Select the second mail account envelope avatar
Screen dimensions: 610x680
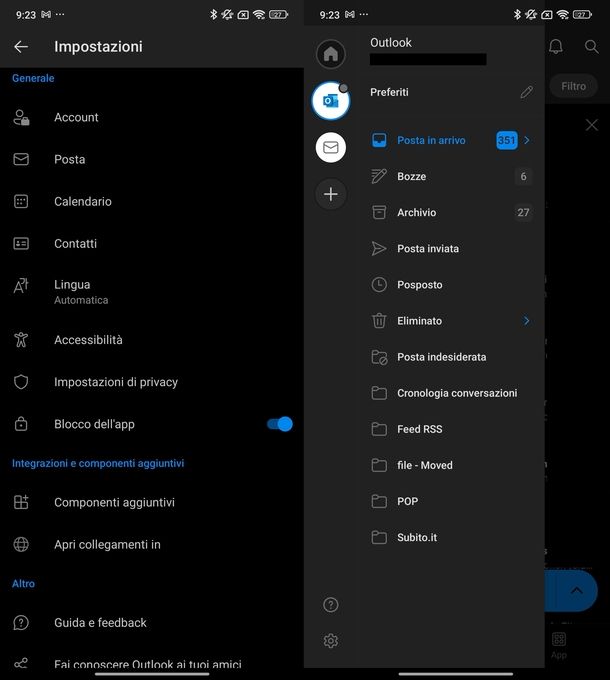331,147
